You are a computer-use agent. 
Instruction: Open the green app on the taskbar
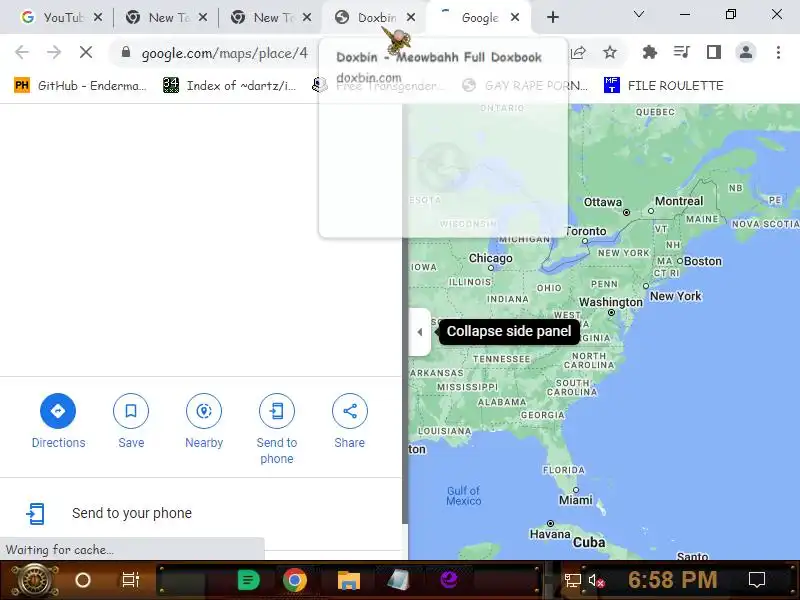[x=248, y=580]
